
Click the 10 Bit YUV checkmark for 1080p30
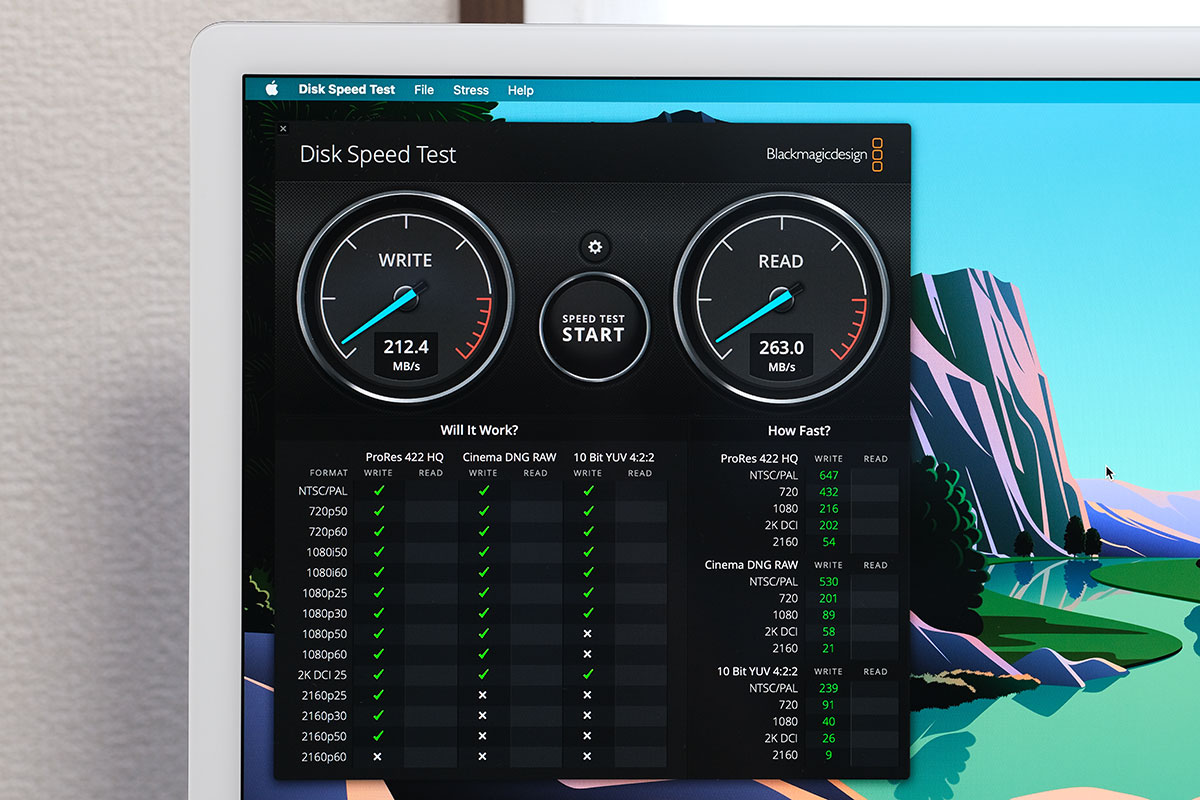coord(588,613)
